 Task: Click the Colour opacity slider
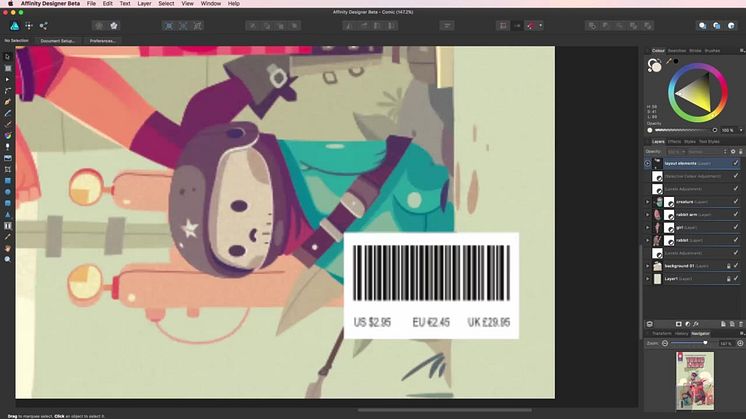click(x=680, y=130)
